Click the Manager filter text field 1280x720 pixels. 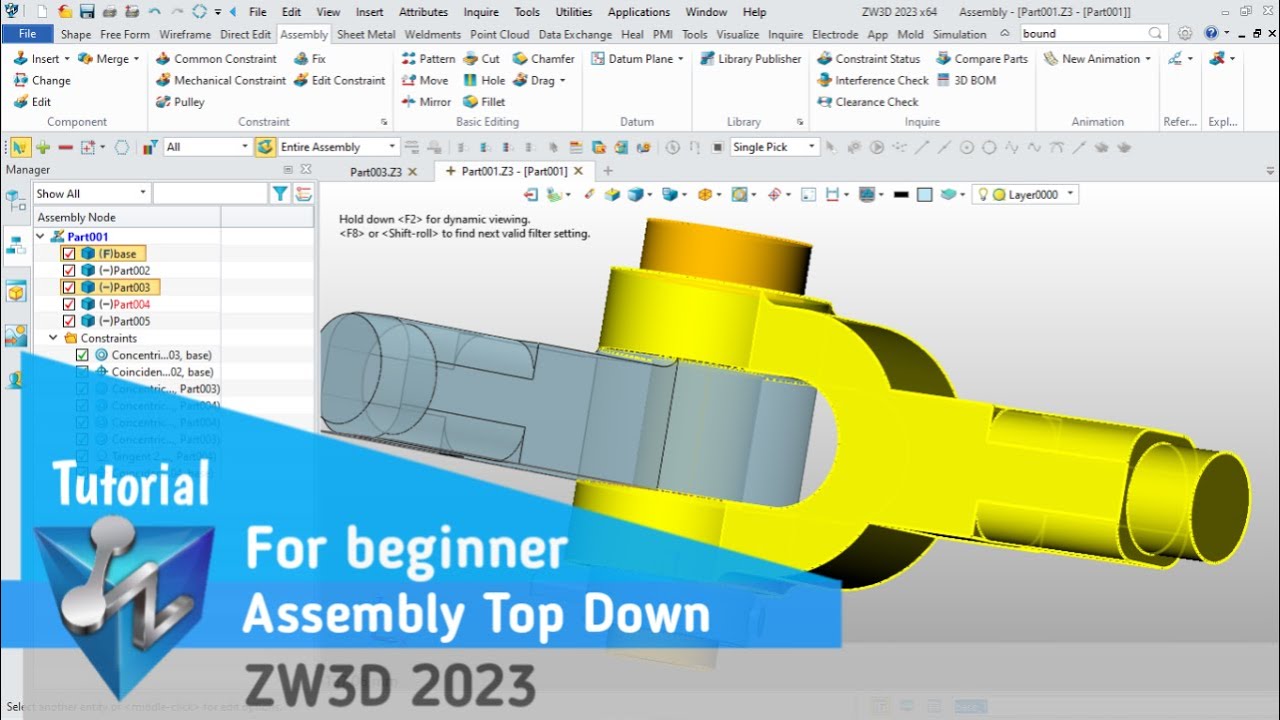pyautogui.click(x=210, y=194)
